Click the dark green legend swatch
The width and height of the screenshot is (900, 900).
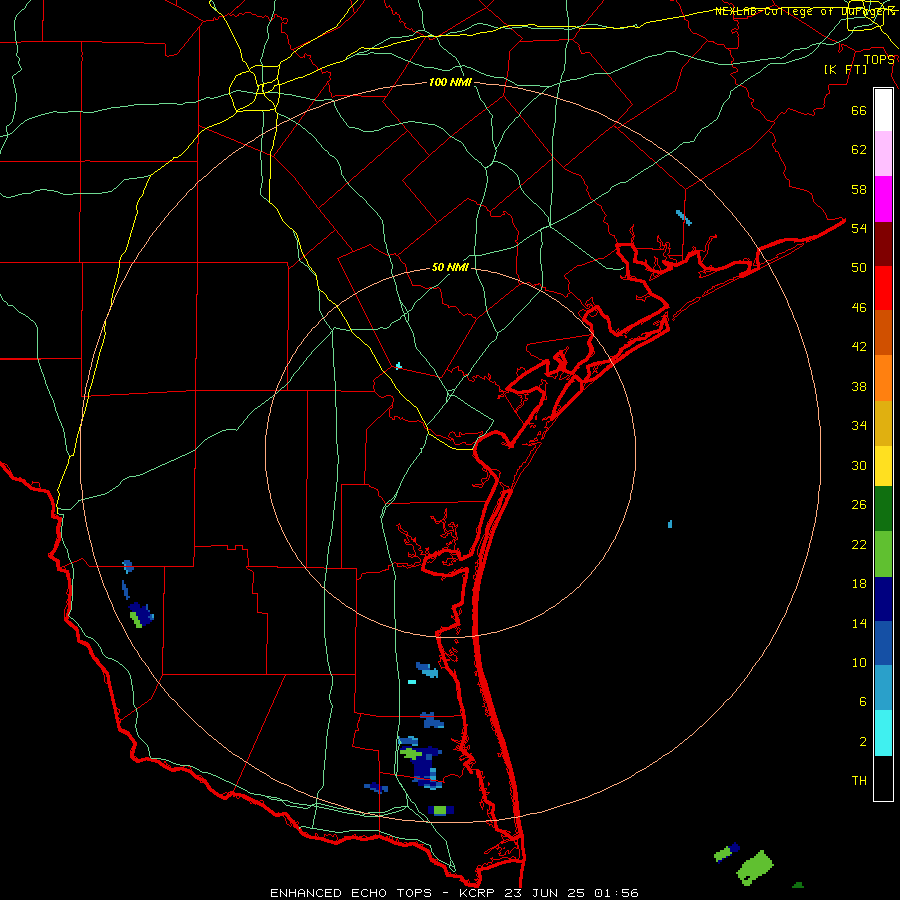tap(883, 509)
